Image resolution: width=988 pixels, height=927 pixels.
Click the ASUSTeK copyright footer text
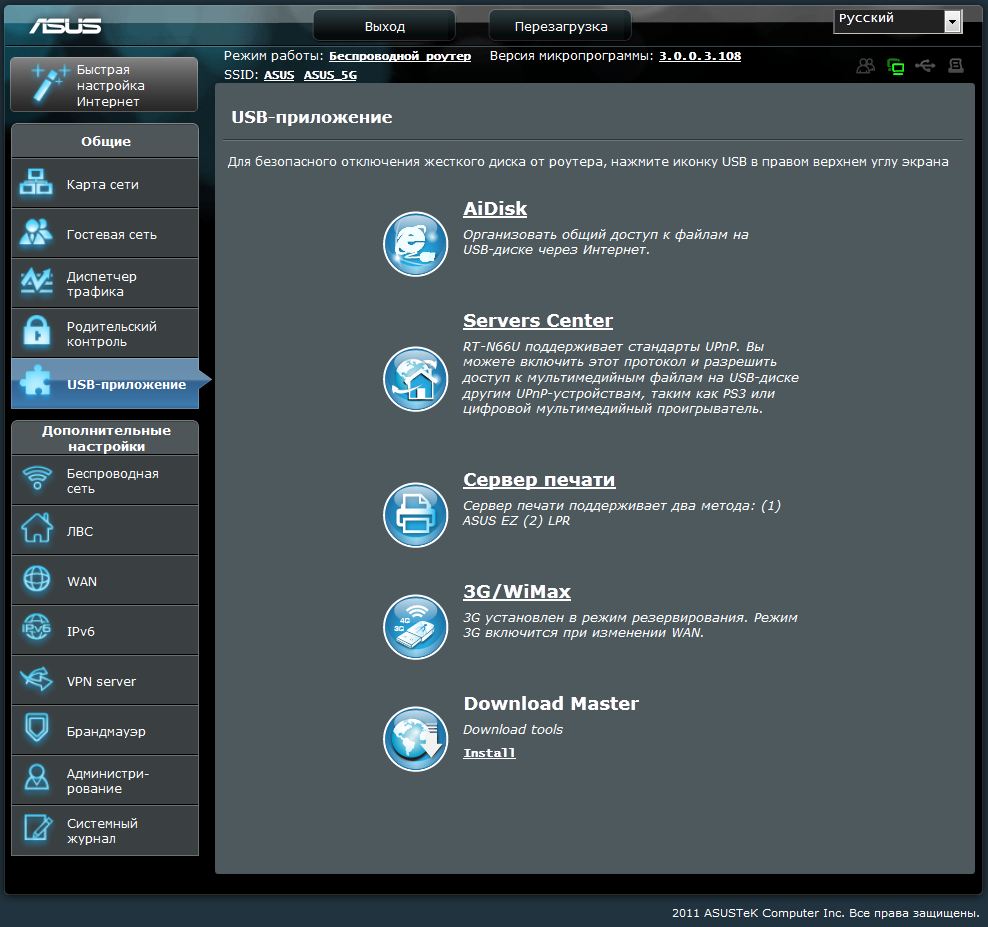coord(825,913)
